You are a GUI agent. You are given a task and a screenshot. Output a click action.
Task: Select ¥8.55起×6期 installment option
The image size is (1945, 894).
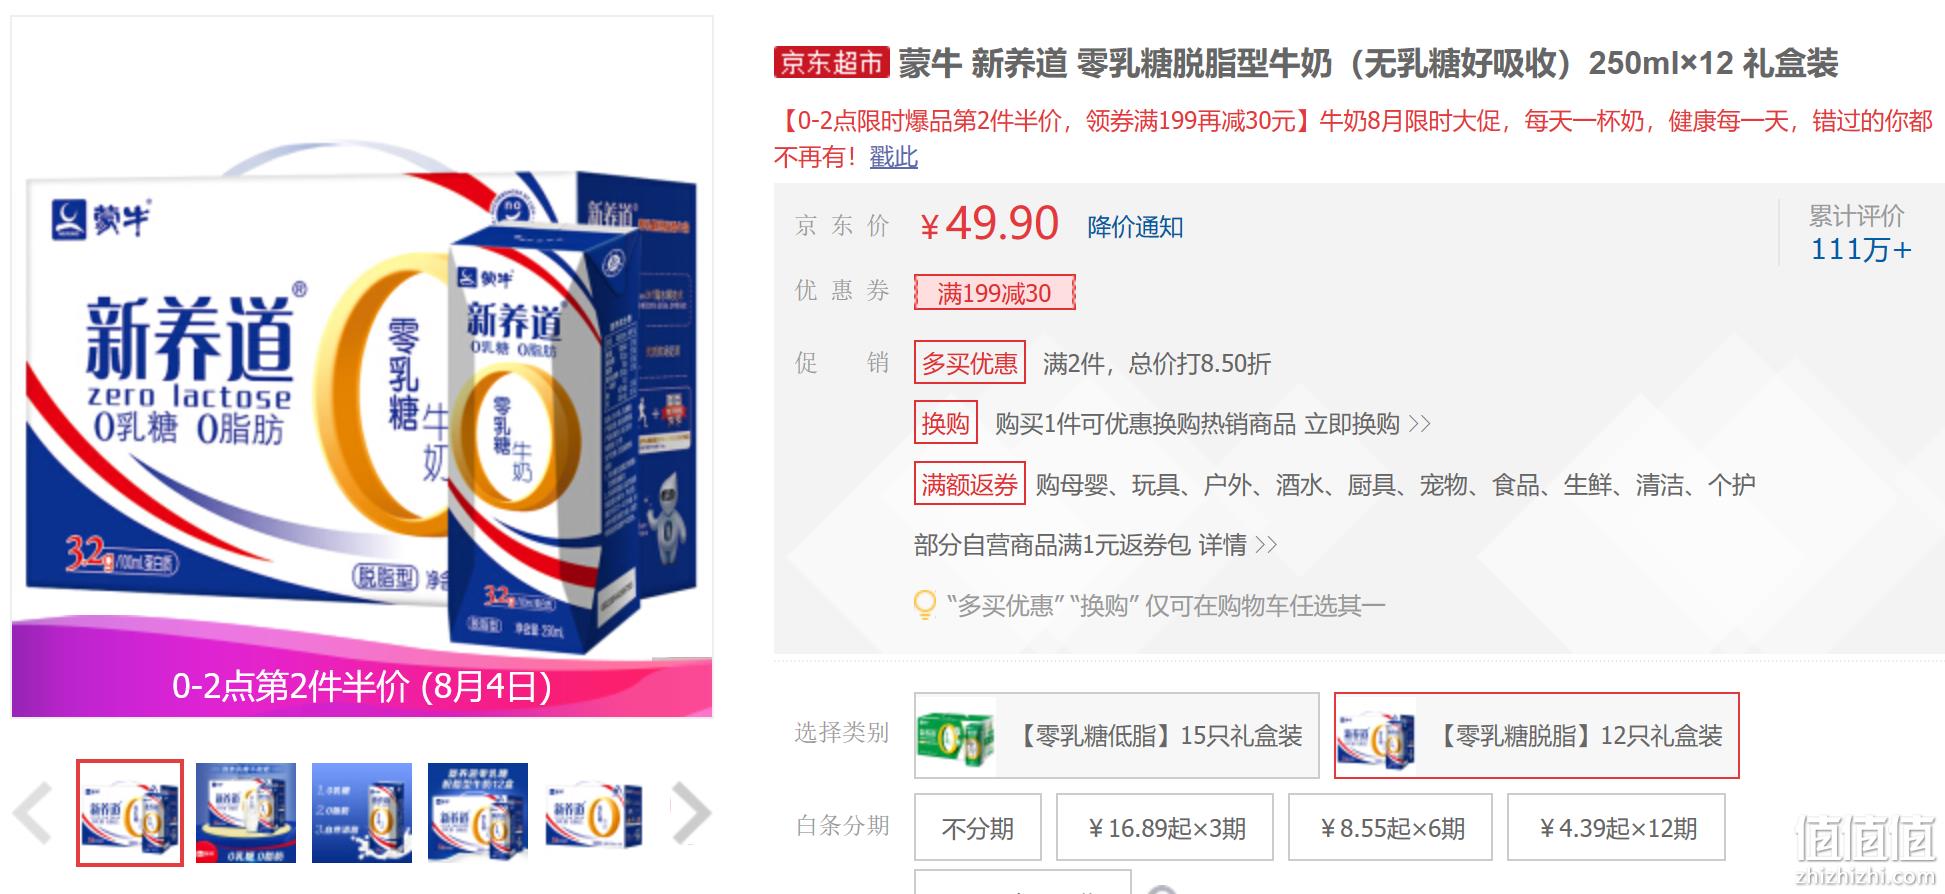point(1390,828)
